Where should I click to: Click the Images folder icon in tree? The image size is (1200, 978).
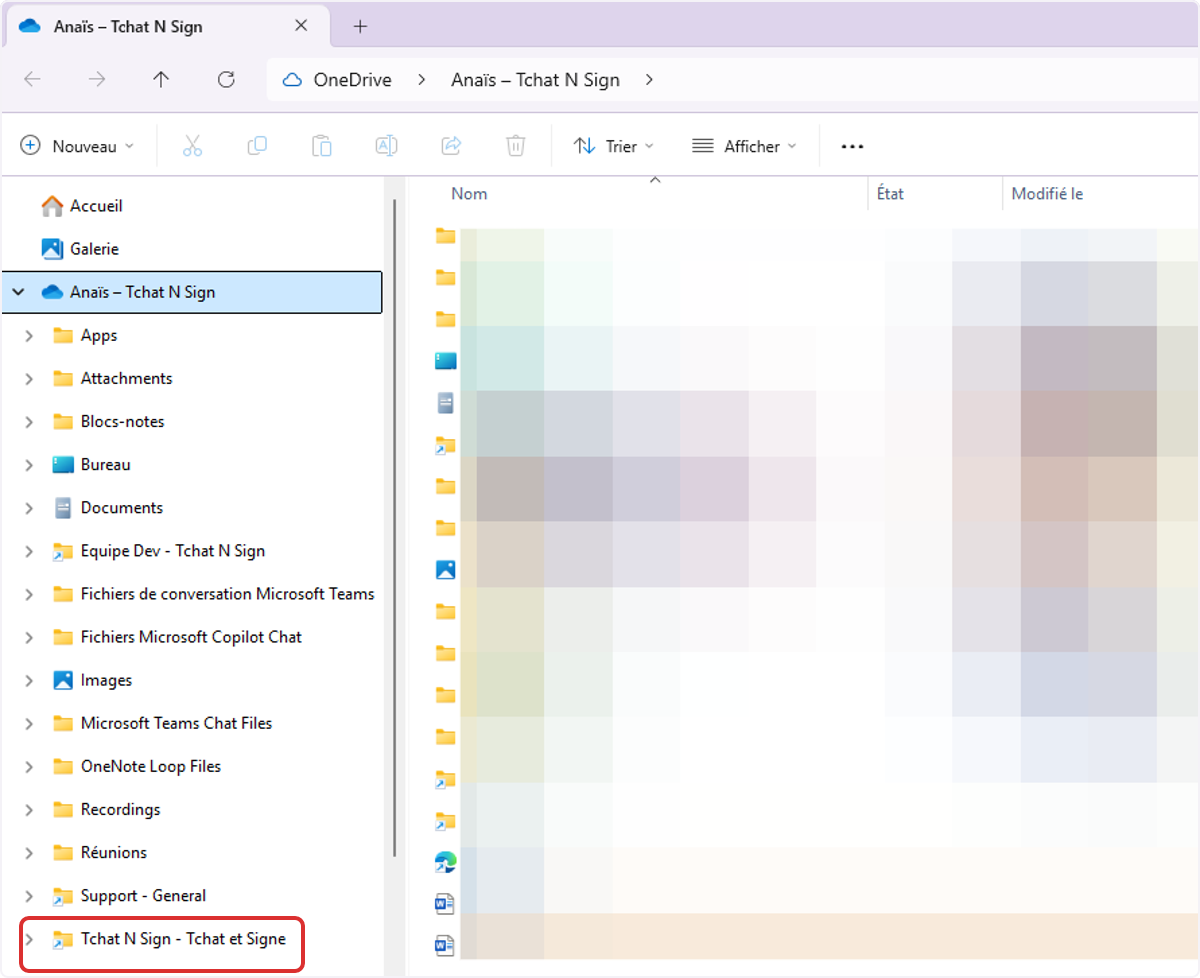tap(63, 680)
